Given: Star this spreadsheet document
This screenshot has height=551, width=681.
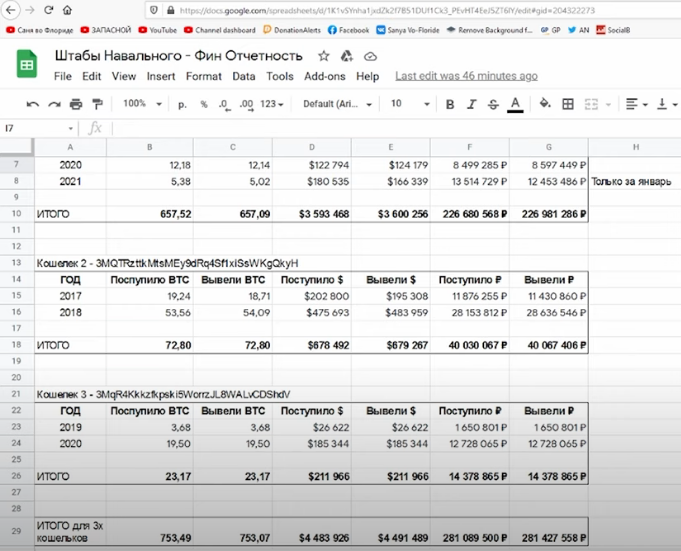Looking at the screenshot, I should pyautogui.click(x=324, y=56).
